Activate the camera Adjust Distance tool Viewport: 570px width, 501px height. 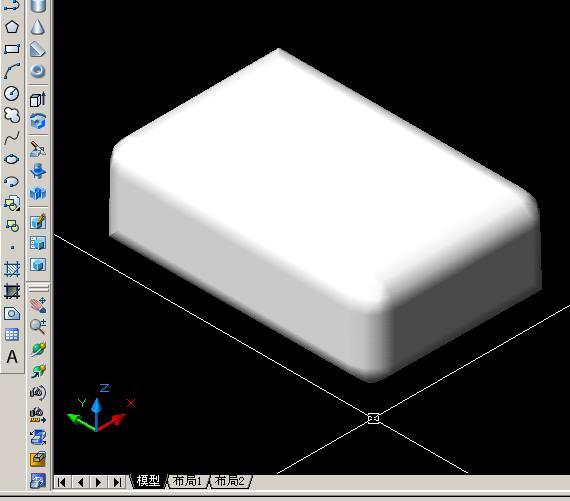(38, 415)
